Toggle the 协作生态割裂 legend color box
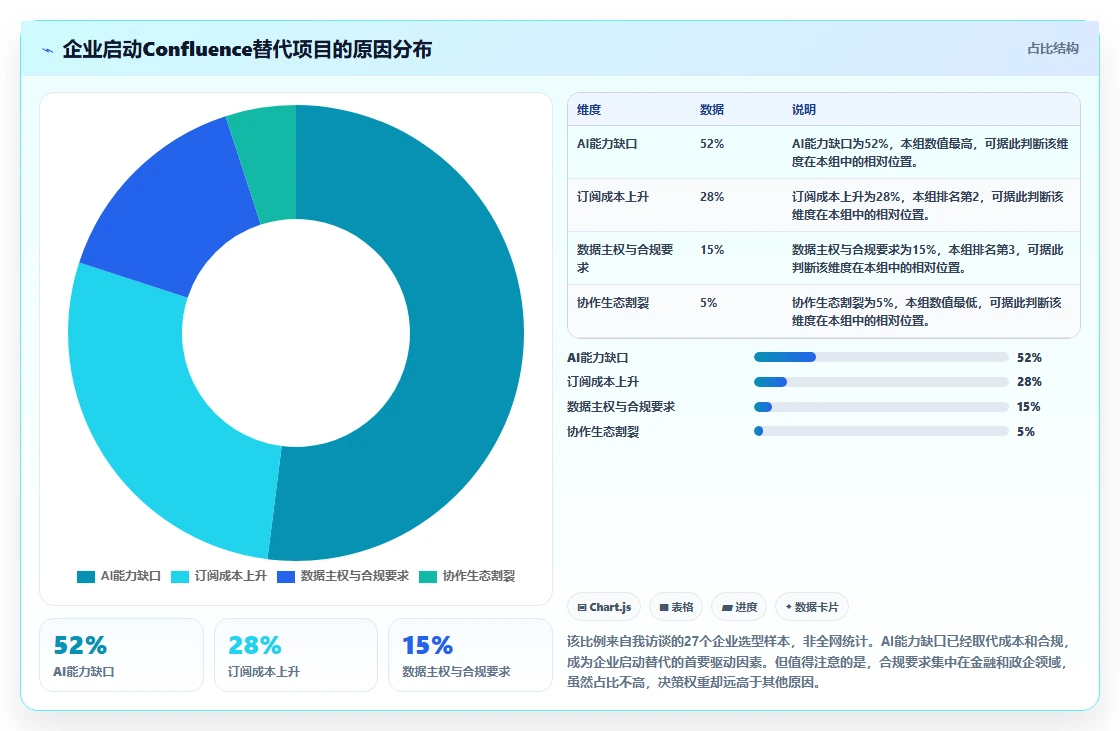 tap(428, 577)
